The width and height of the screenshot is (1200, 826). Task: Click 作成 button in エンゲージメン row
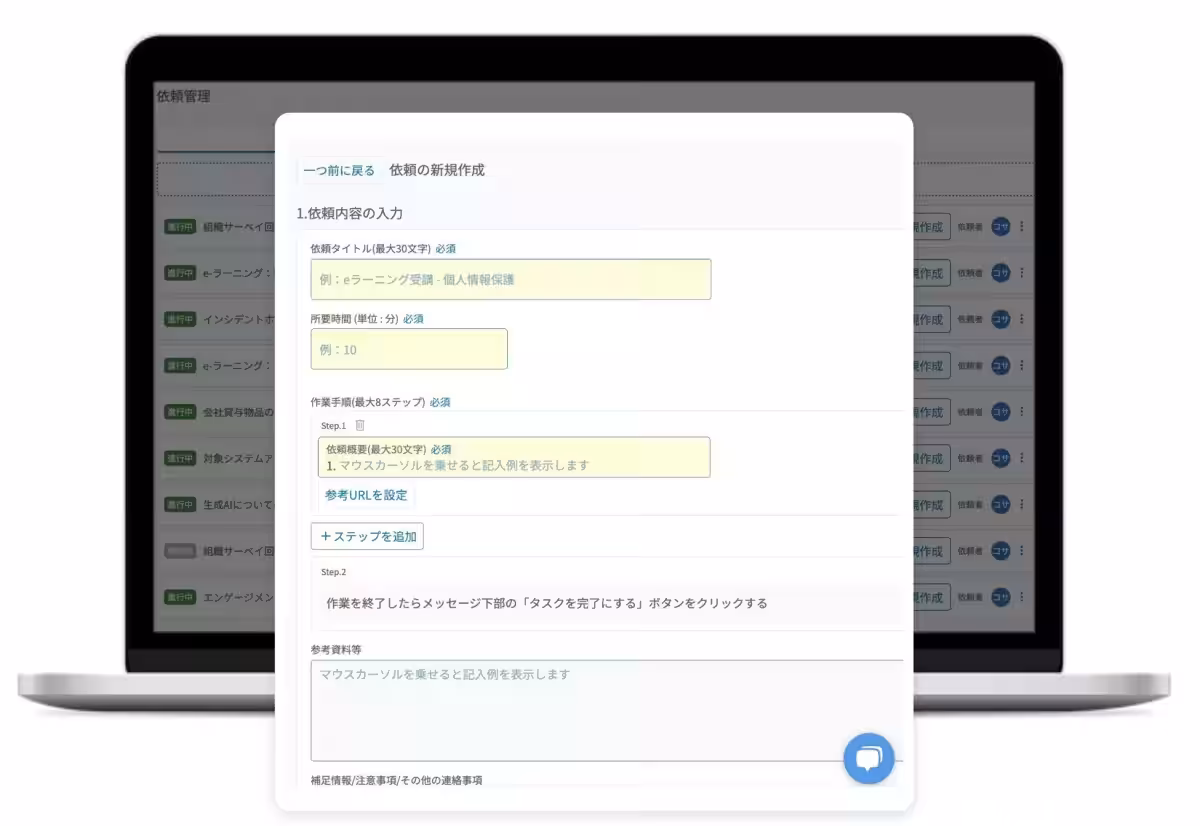pyautogui.click(x=930, y=598)
